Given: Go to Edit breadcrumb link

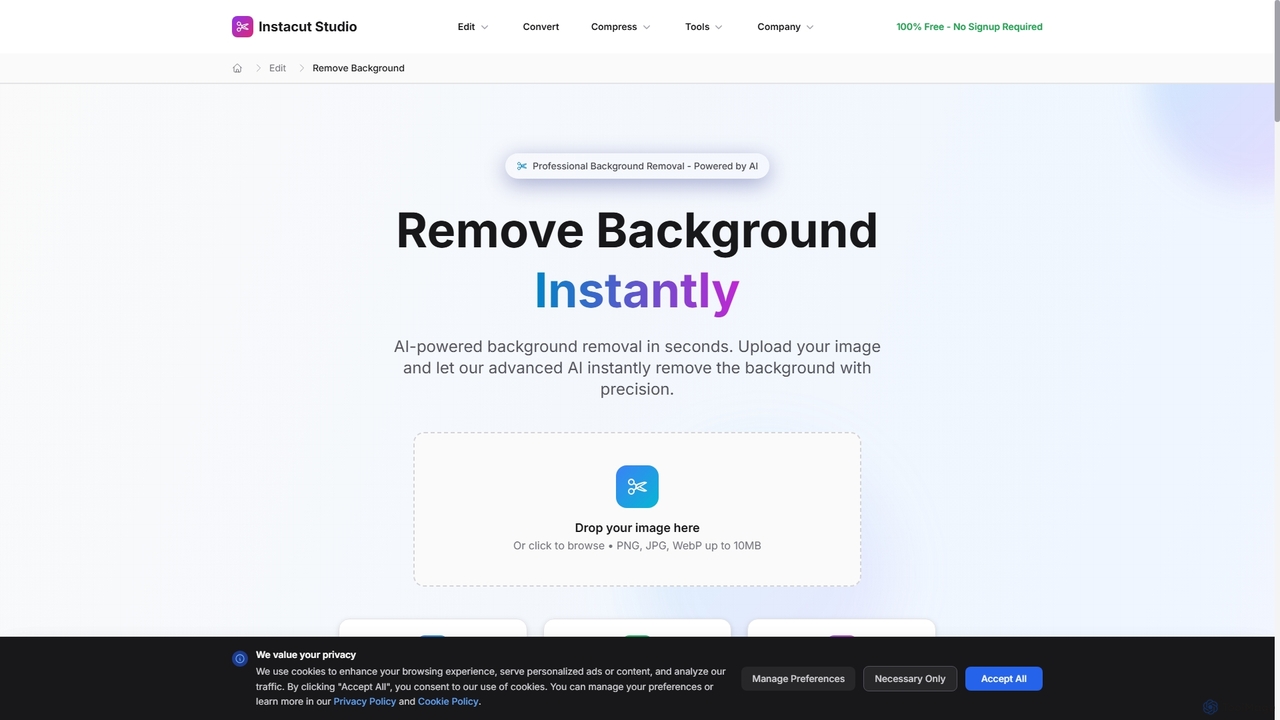Looking at the screenshot, I should pyautogui.click(x=277, y=68).
